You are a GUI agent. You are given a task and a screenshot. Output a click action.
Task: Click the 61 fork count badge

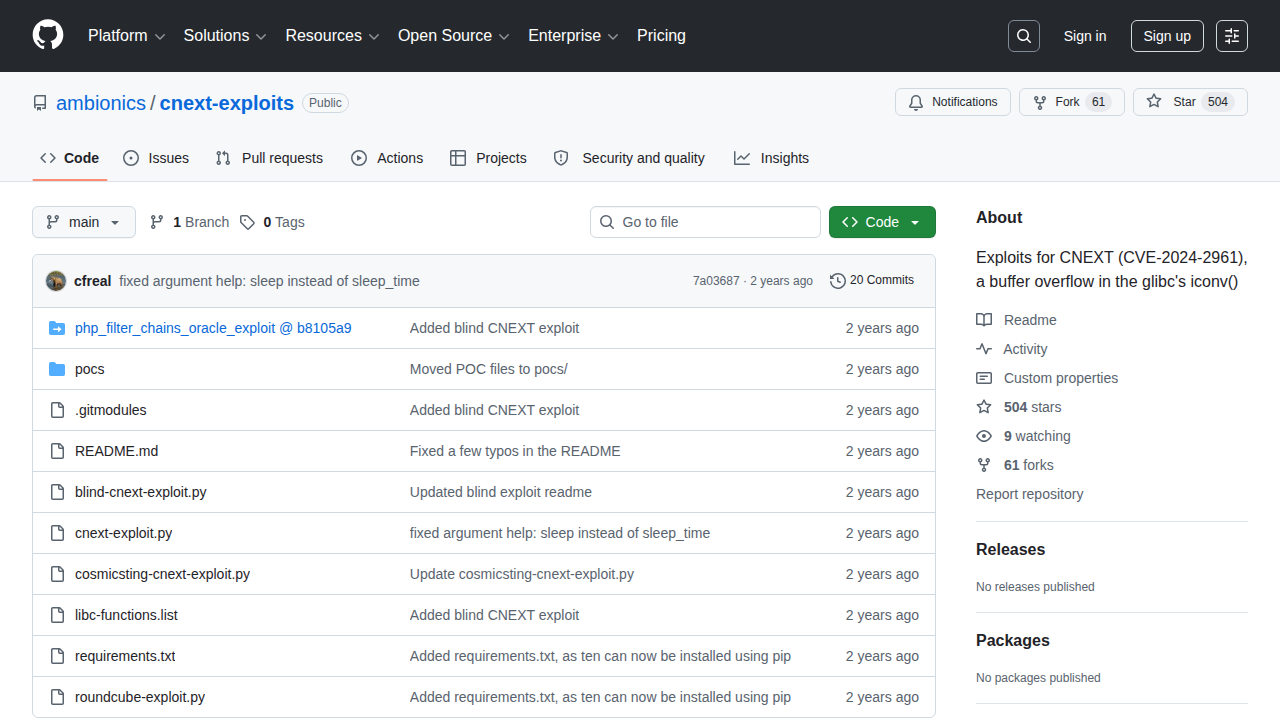click(x=1099, y=102)
